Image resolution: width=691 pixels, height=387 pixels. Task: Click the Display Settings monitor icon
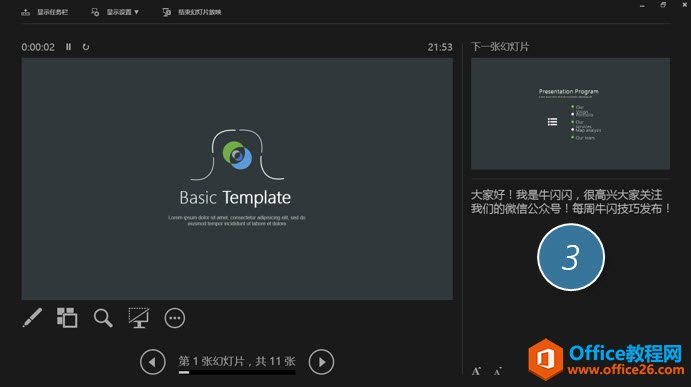click(x=95, y=12)
